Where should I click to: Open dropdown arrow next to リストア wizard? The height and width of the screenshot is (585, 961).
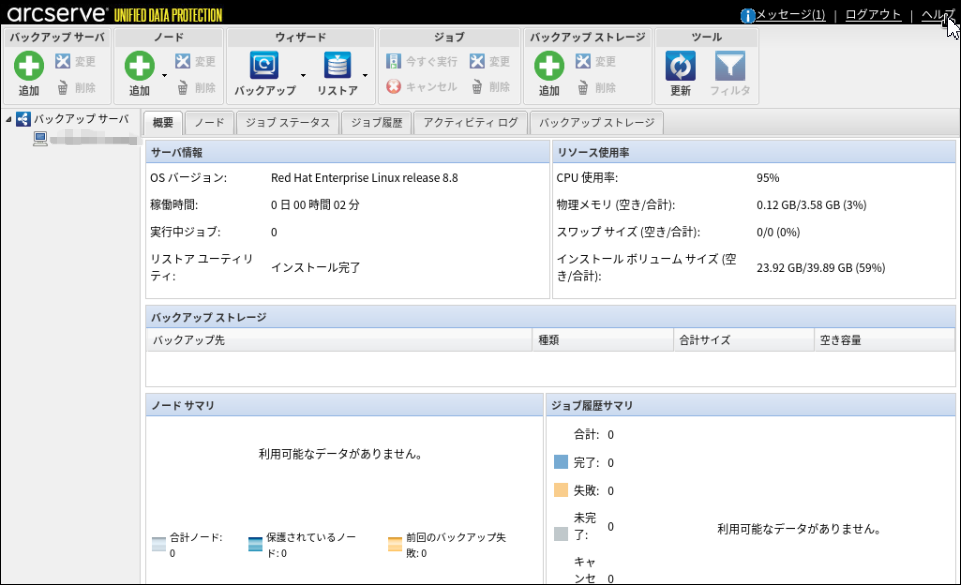365,75
